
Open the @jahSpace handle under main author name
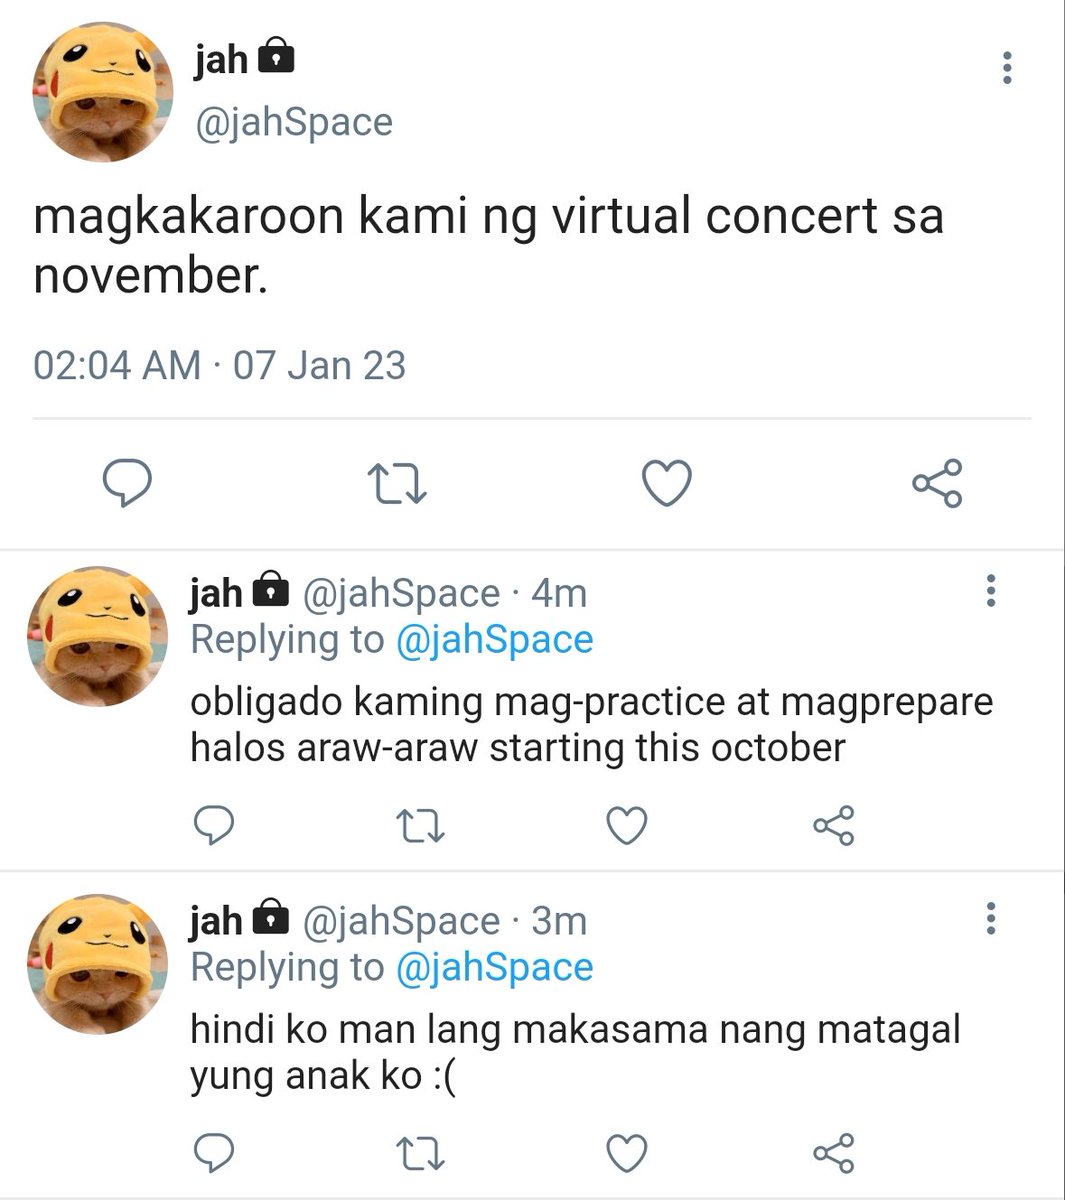click(294, 122)
